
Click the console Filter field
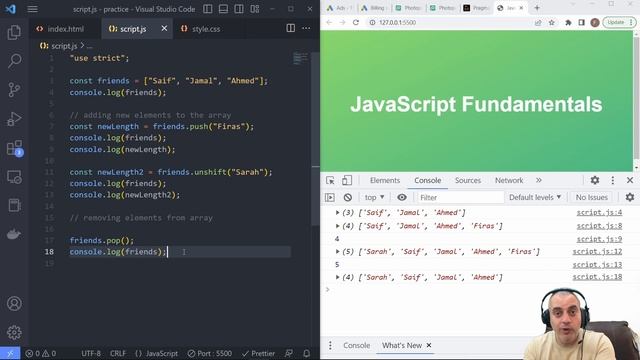click(x=460, y=198)
